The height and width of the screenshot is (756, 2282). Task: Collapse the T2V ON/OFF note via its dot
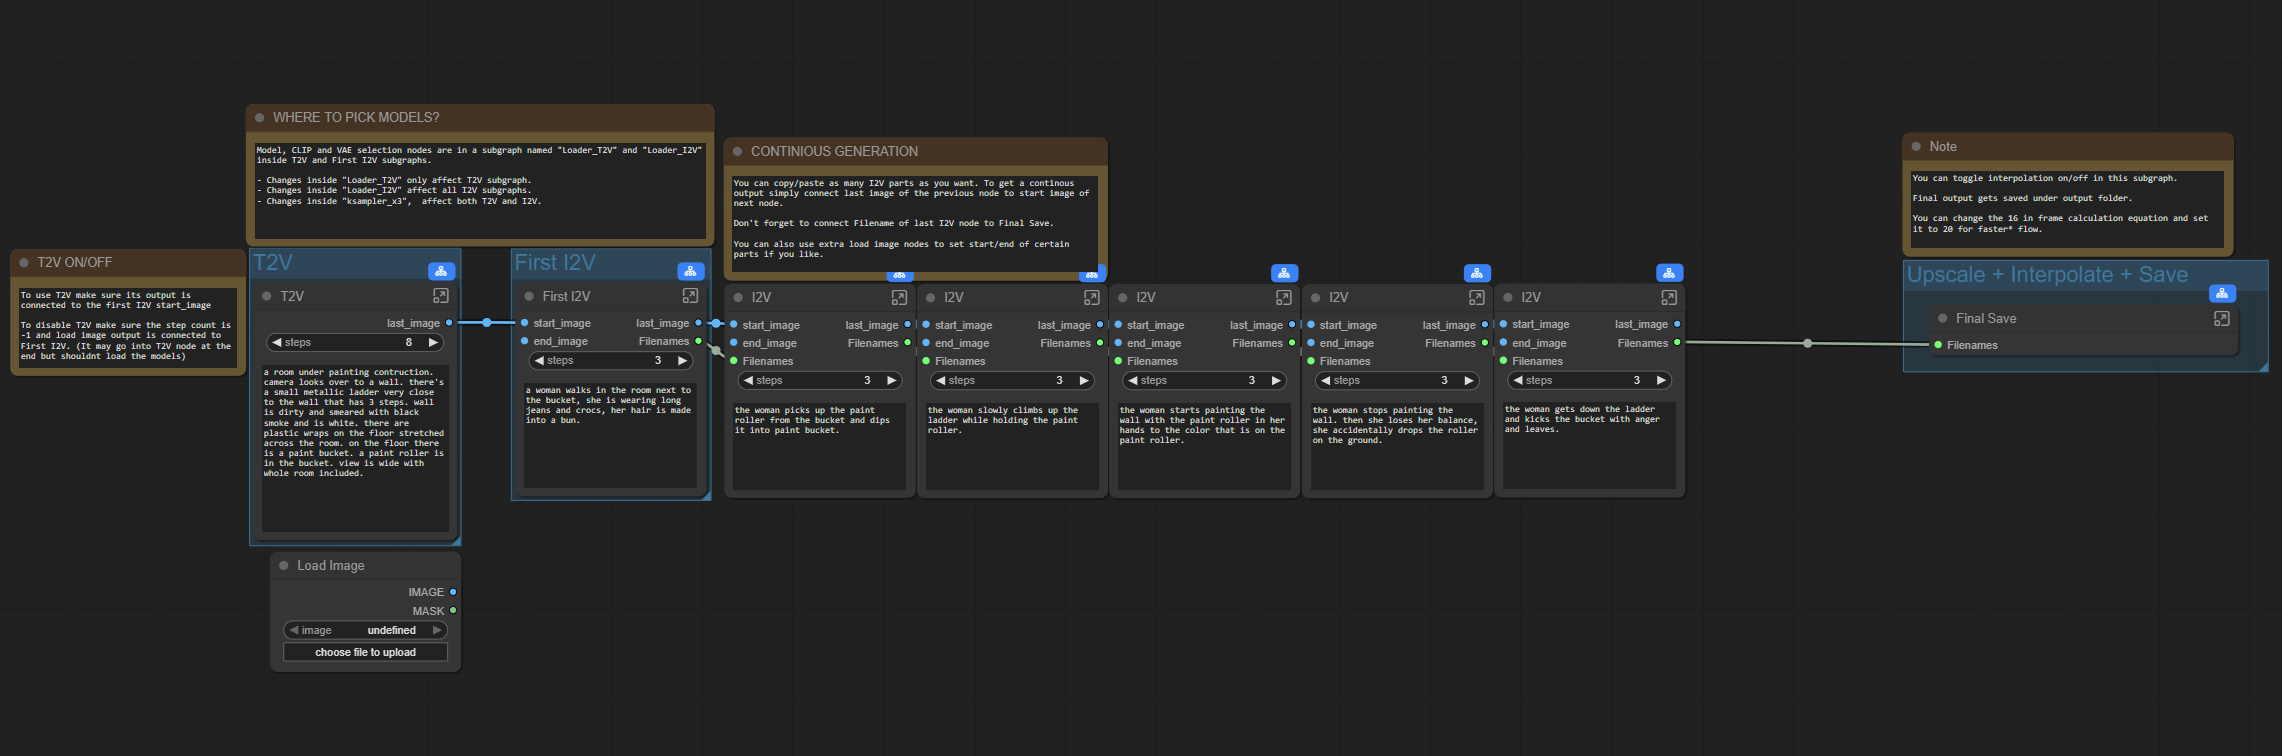tap(24, 263)
